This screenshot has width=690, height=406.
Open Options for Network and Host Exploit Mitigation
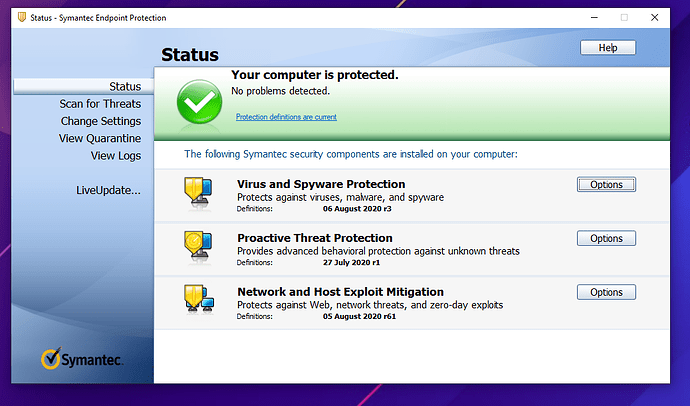click(606, 292)
